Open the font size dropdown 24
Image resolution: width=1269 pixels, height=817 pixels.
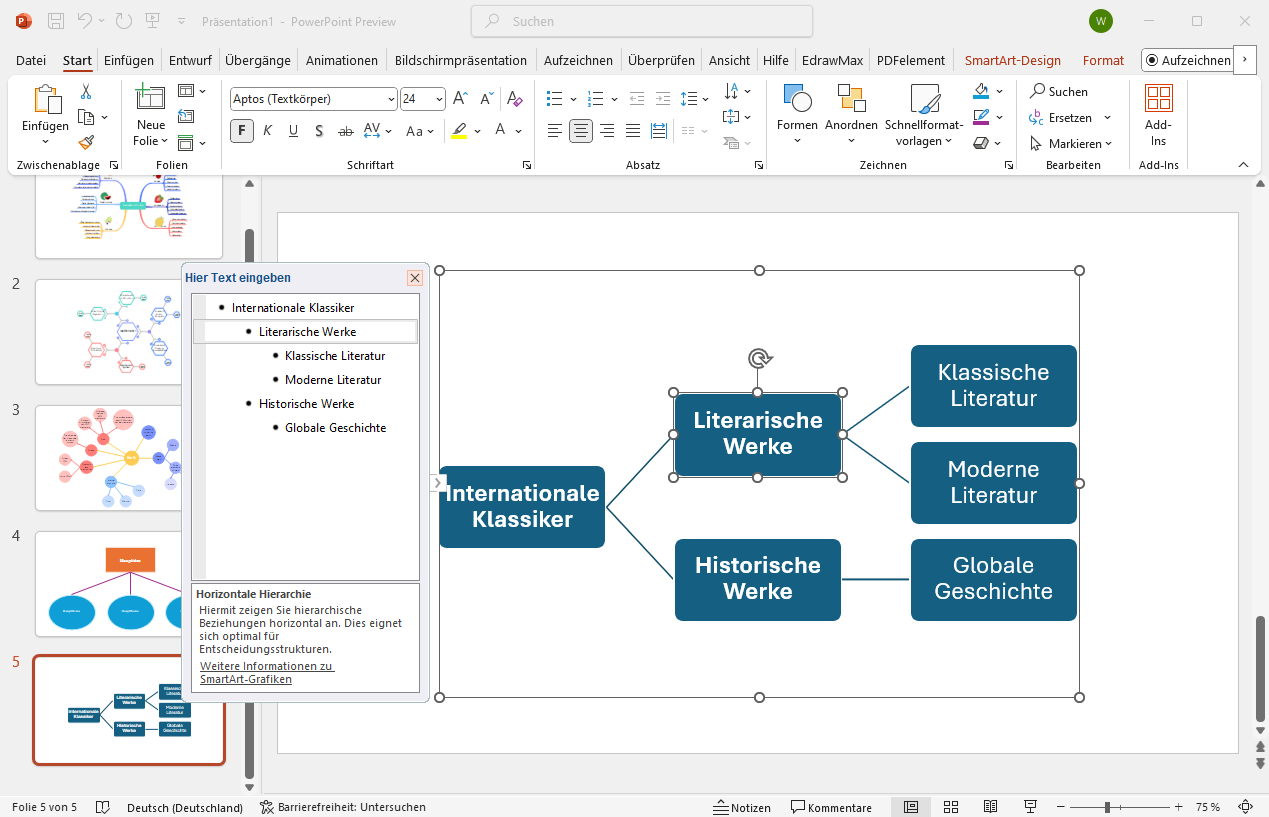click(x=439, y=99)
